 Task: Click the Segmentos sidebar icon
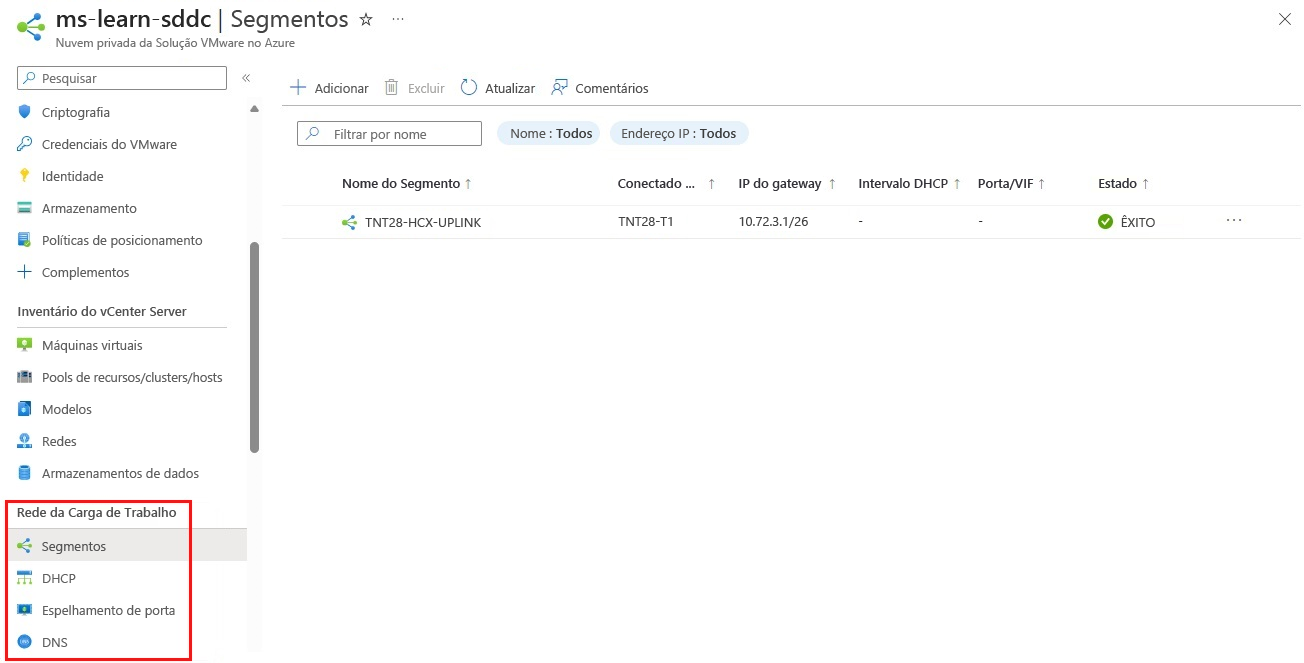point(25,546)
